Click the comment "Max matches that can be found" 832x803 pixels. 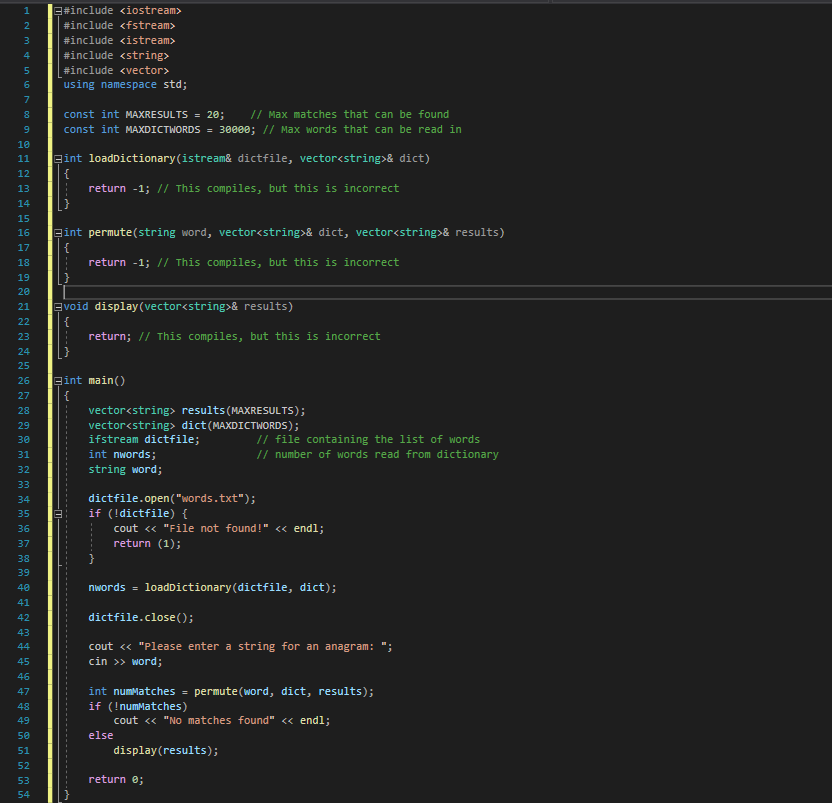pos(350,115)
